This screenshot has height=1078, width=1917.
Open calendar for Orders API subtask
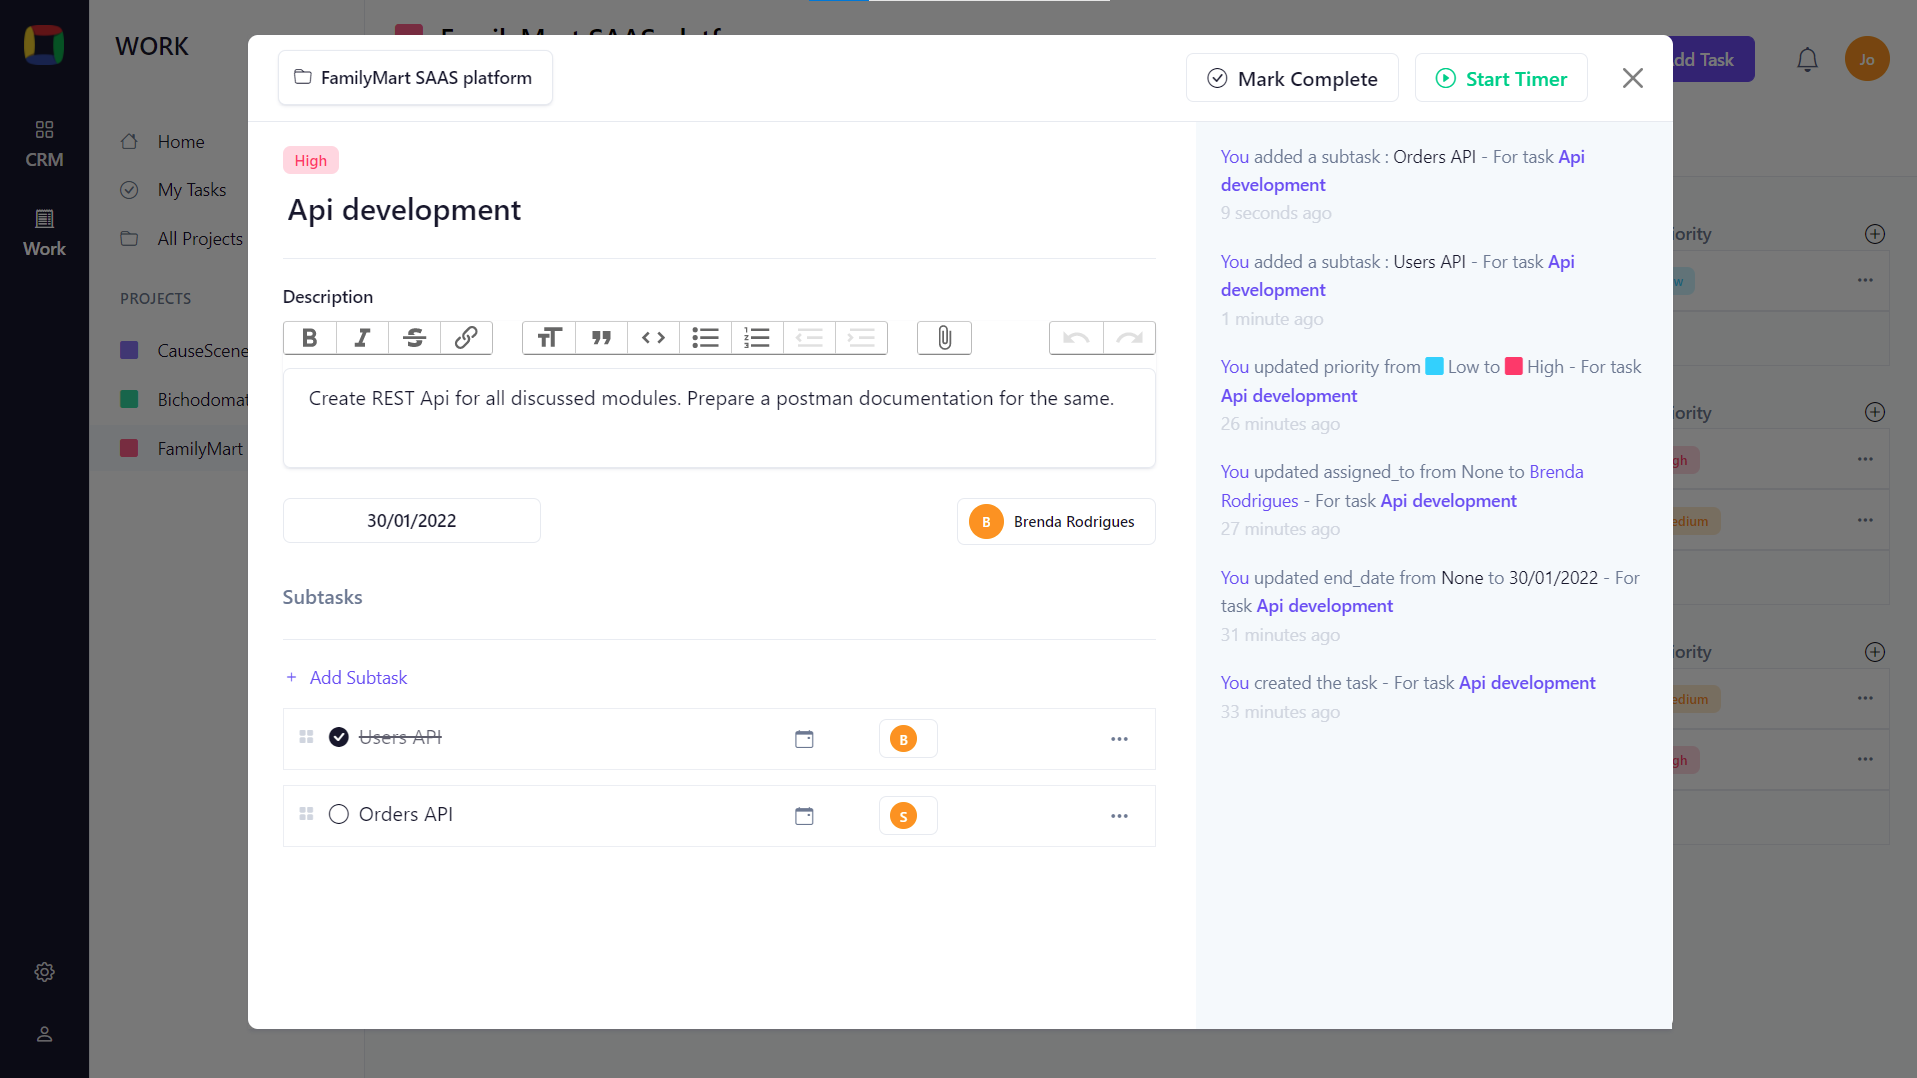[804, 816]
